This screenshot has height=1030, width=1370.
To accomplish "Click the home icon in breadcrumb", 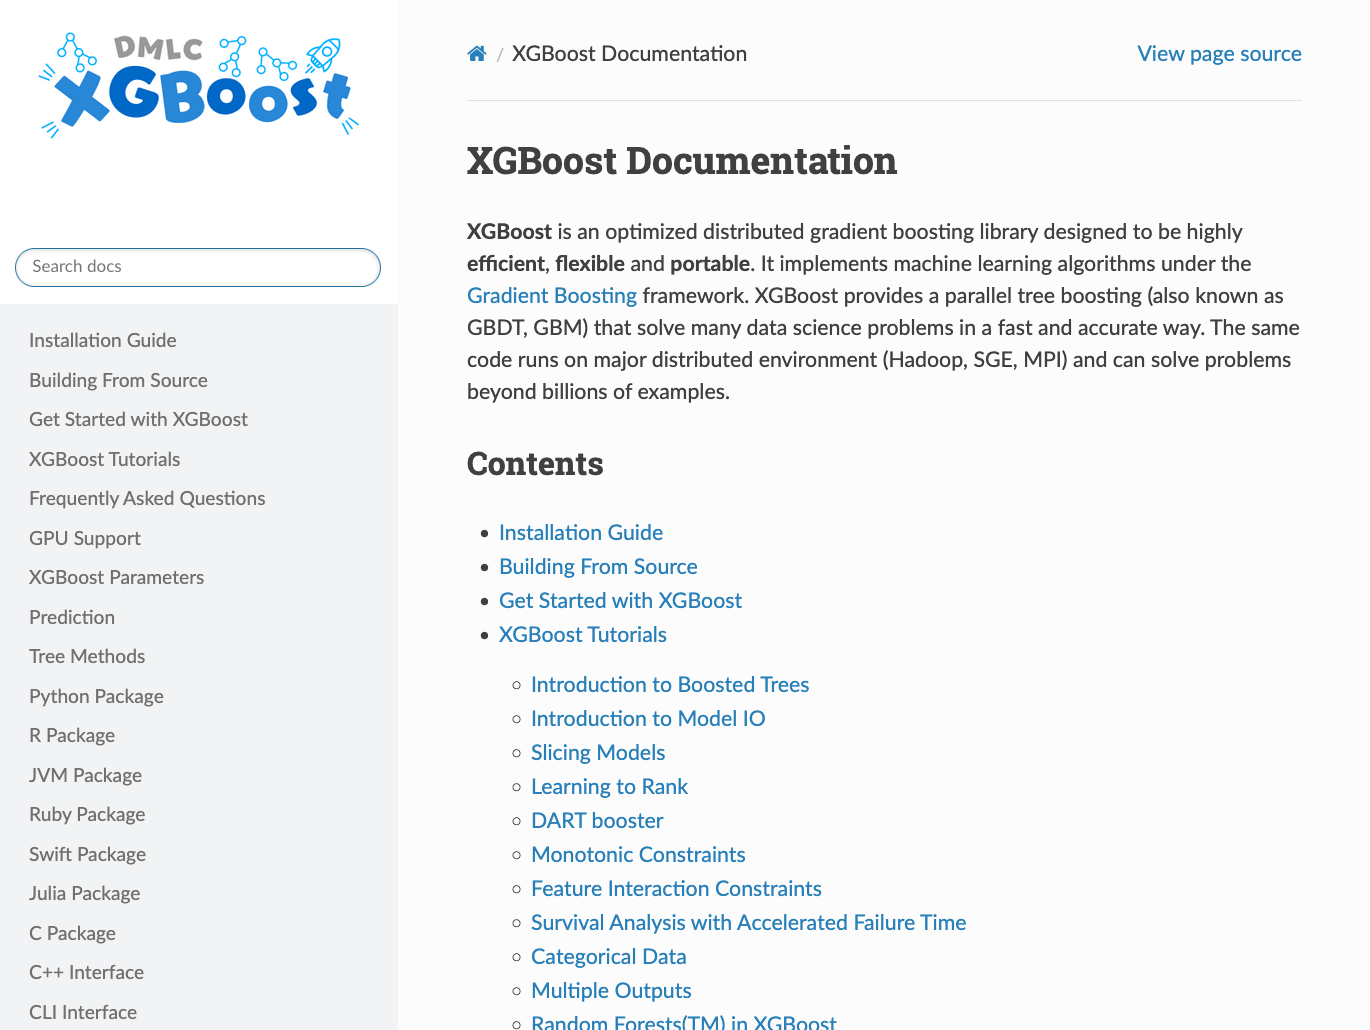I will point(477,54).
